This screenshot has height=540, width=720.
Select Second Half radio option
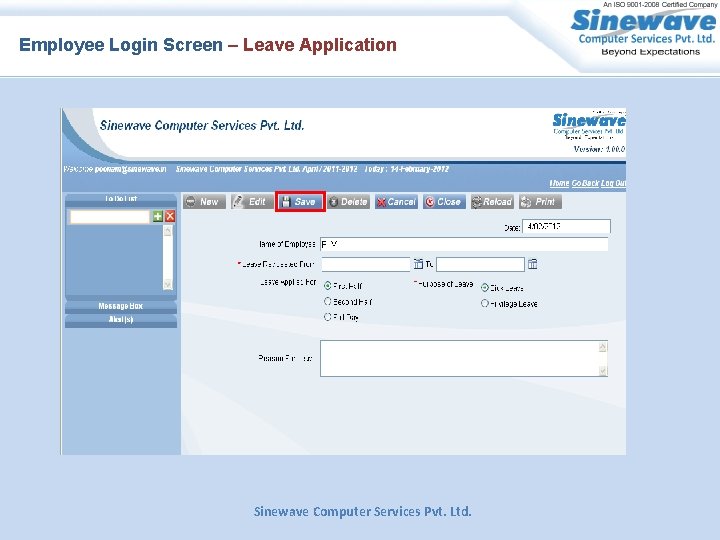point(327,301)
